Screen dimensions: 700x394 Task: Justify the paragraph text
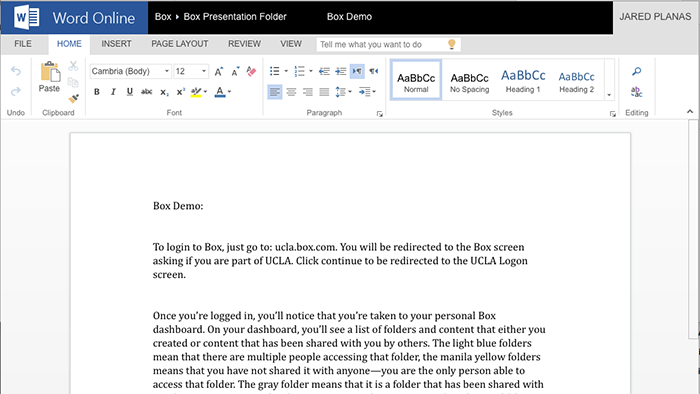[x=324, y=92]
